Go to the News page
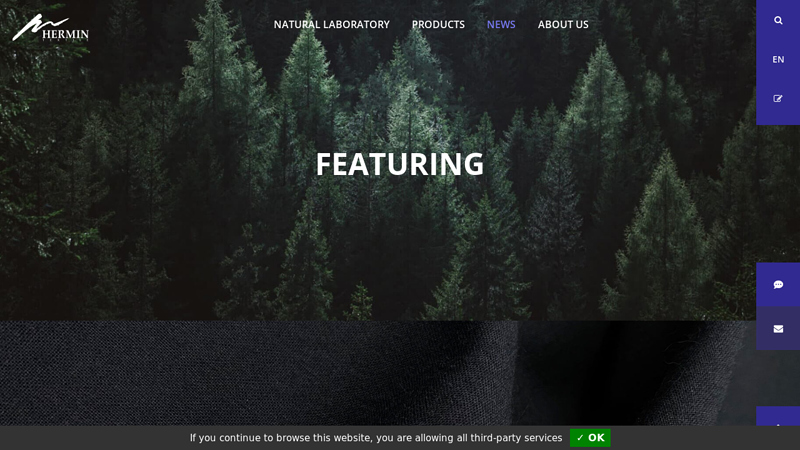Screen dimensions: 800x450 pos(501,24)
